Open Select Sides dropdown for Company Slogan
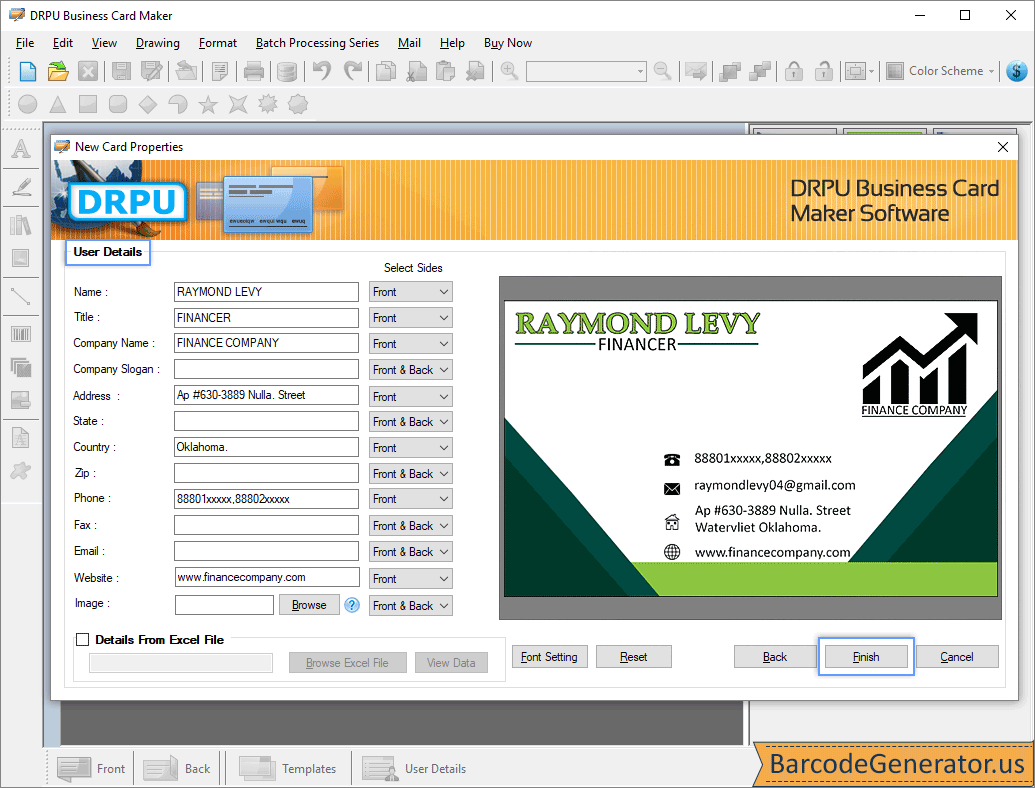 coord(411,370)
